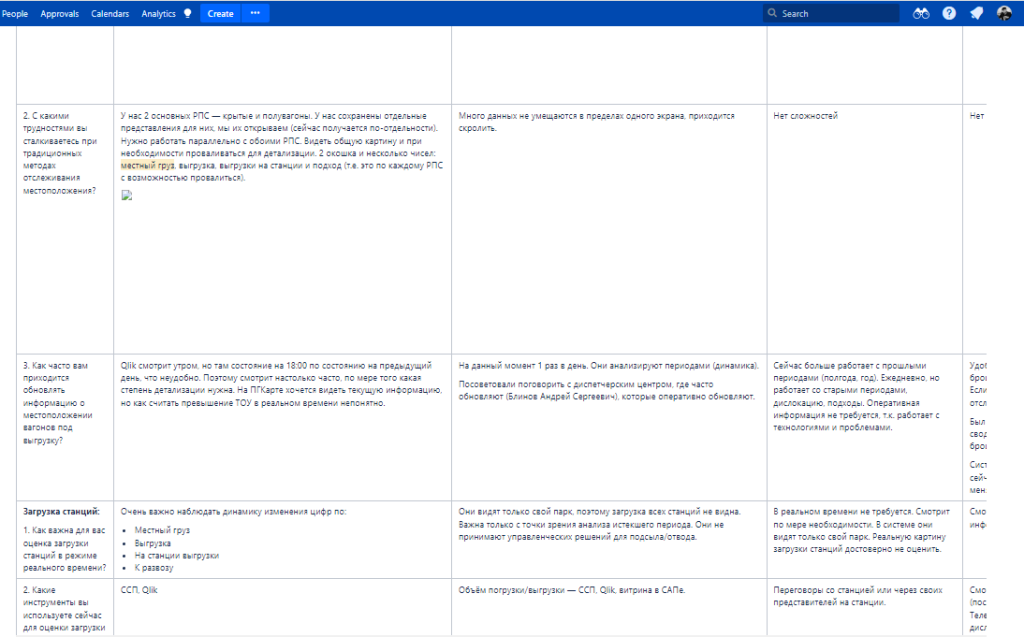The width and height of the screenshot is (1024, 637).
Task: Click the lightbulb icon beside Analytics
Action: [x=187, y=14]
